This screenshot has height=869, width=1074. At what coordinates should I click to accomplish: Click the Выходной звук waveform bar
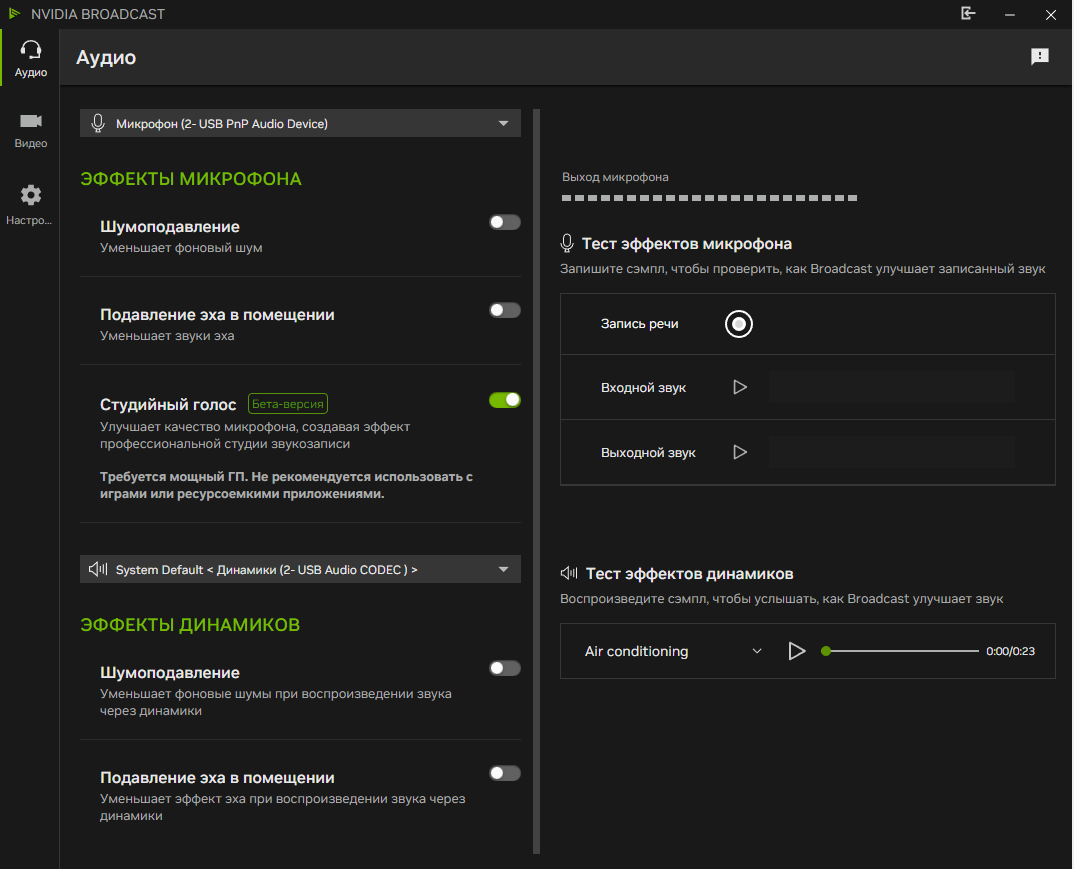point(892,452)
